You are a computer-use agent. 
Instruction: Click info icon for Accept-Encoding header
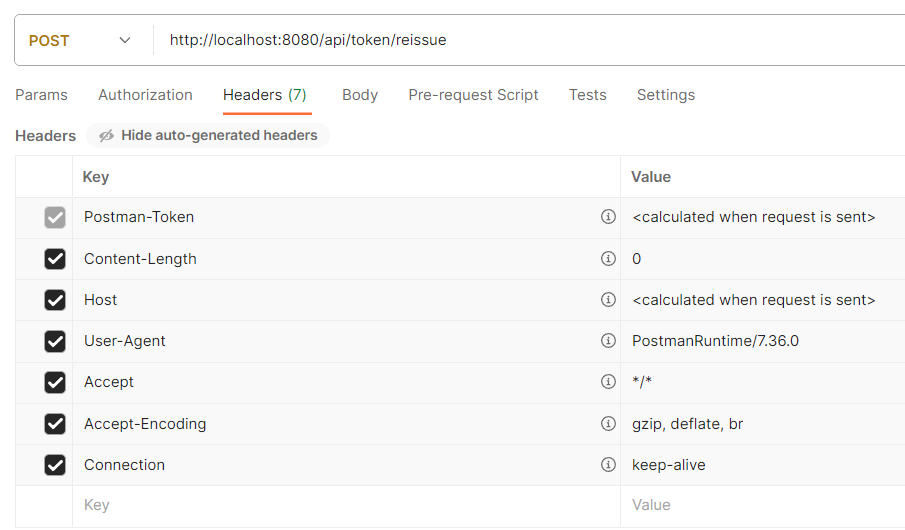point(608,423)
